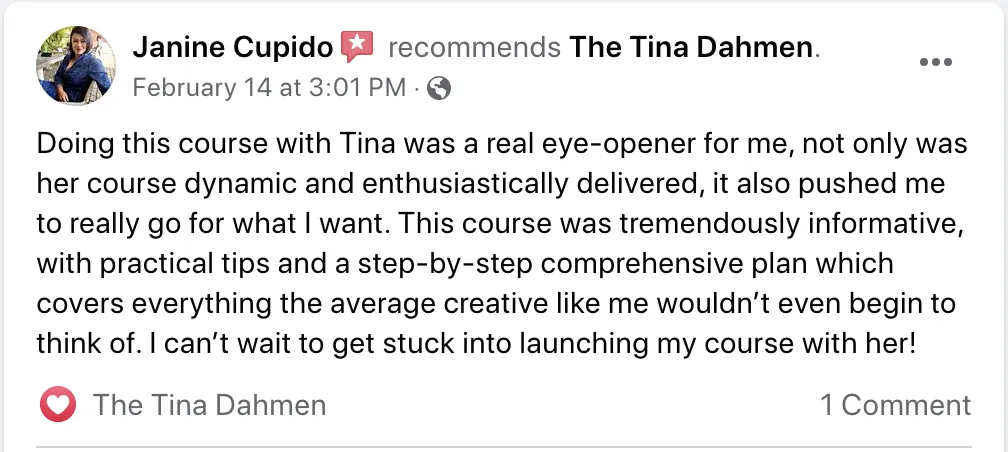
Task: Open the February 14 post timestamp
Action: click(x=268, y=88)
